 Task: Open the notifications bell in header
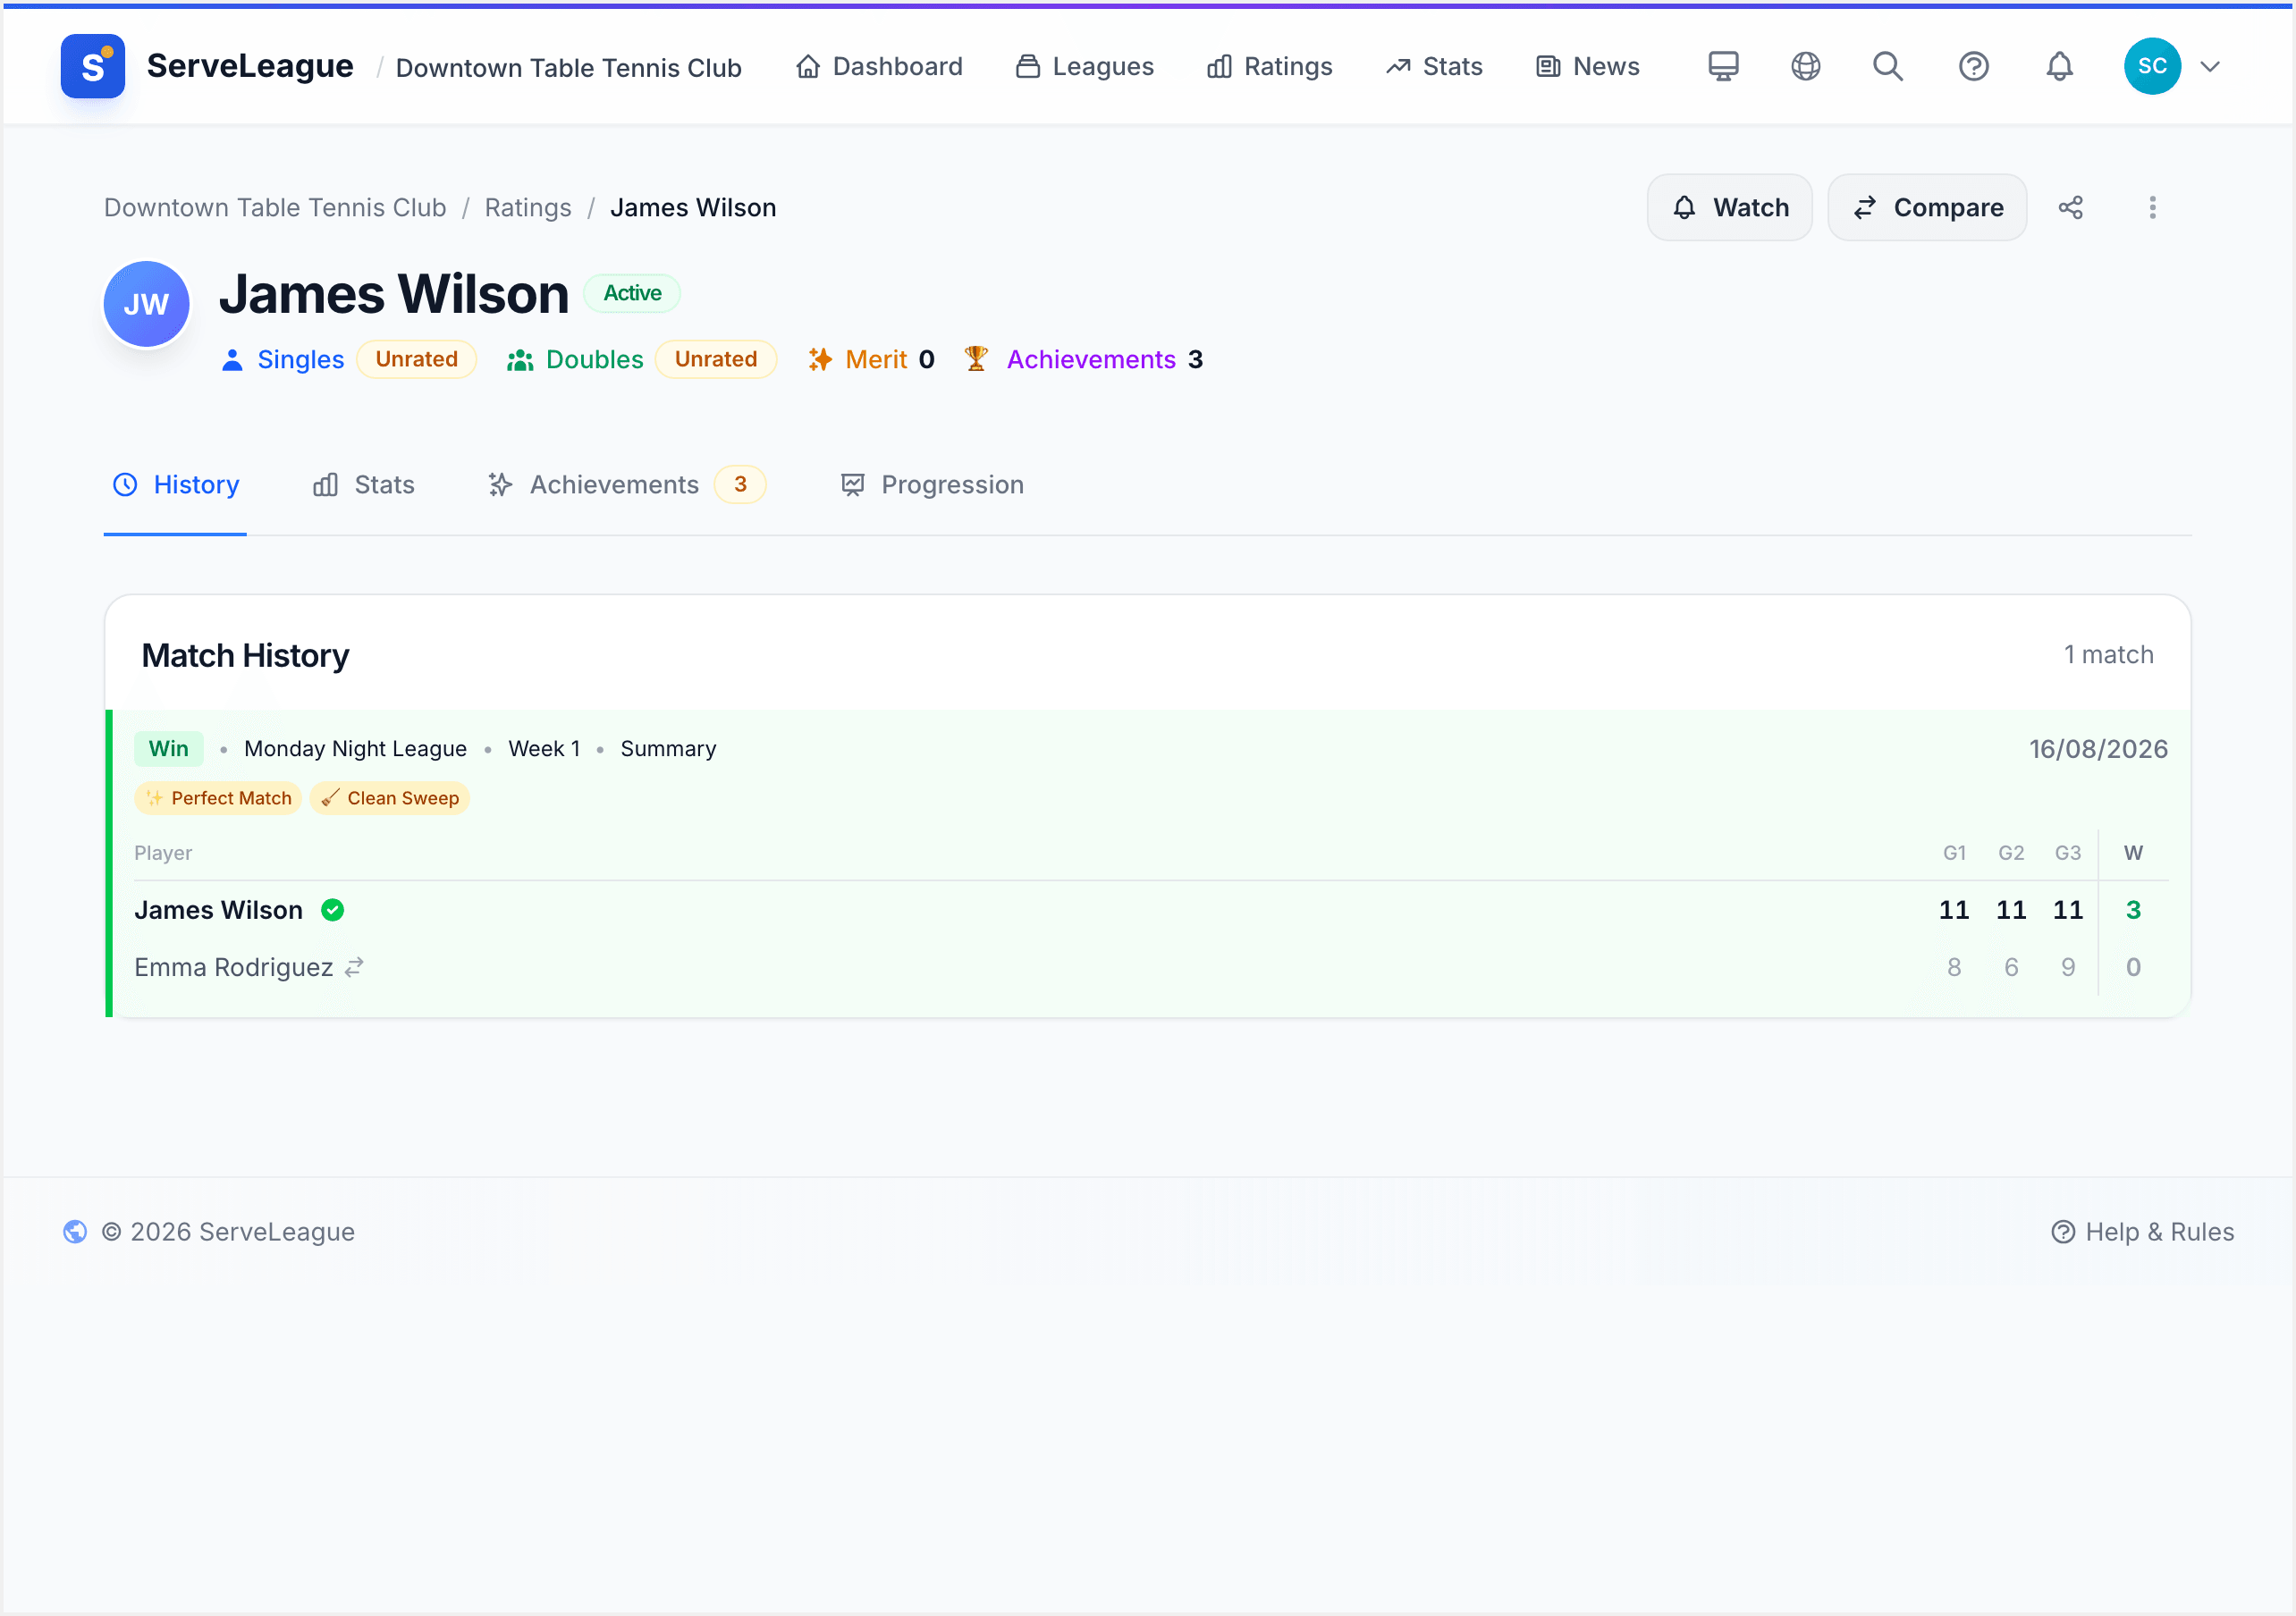[x=2059, y=66]
